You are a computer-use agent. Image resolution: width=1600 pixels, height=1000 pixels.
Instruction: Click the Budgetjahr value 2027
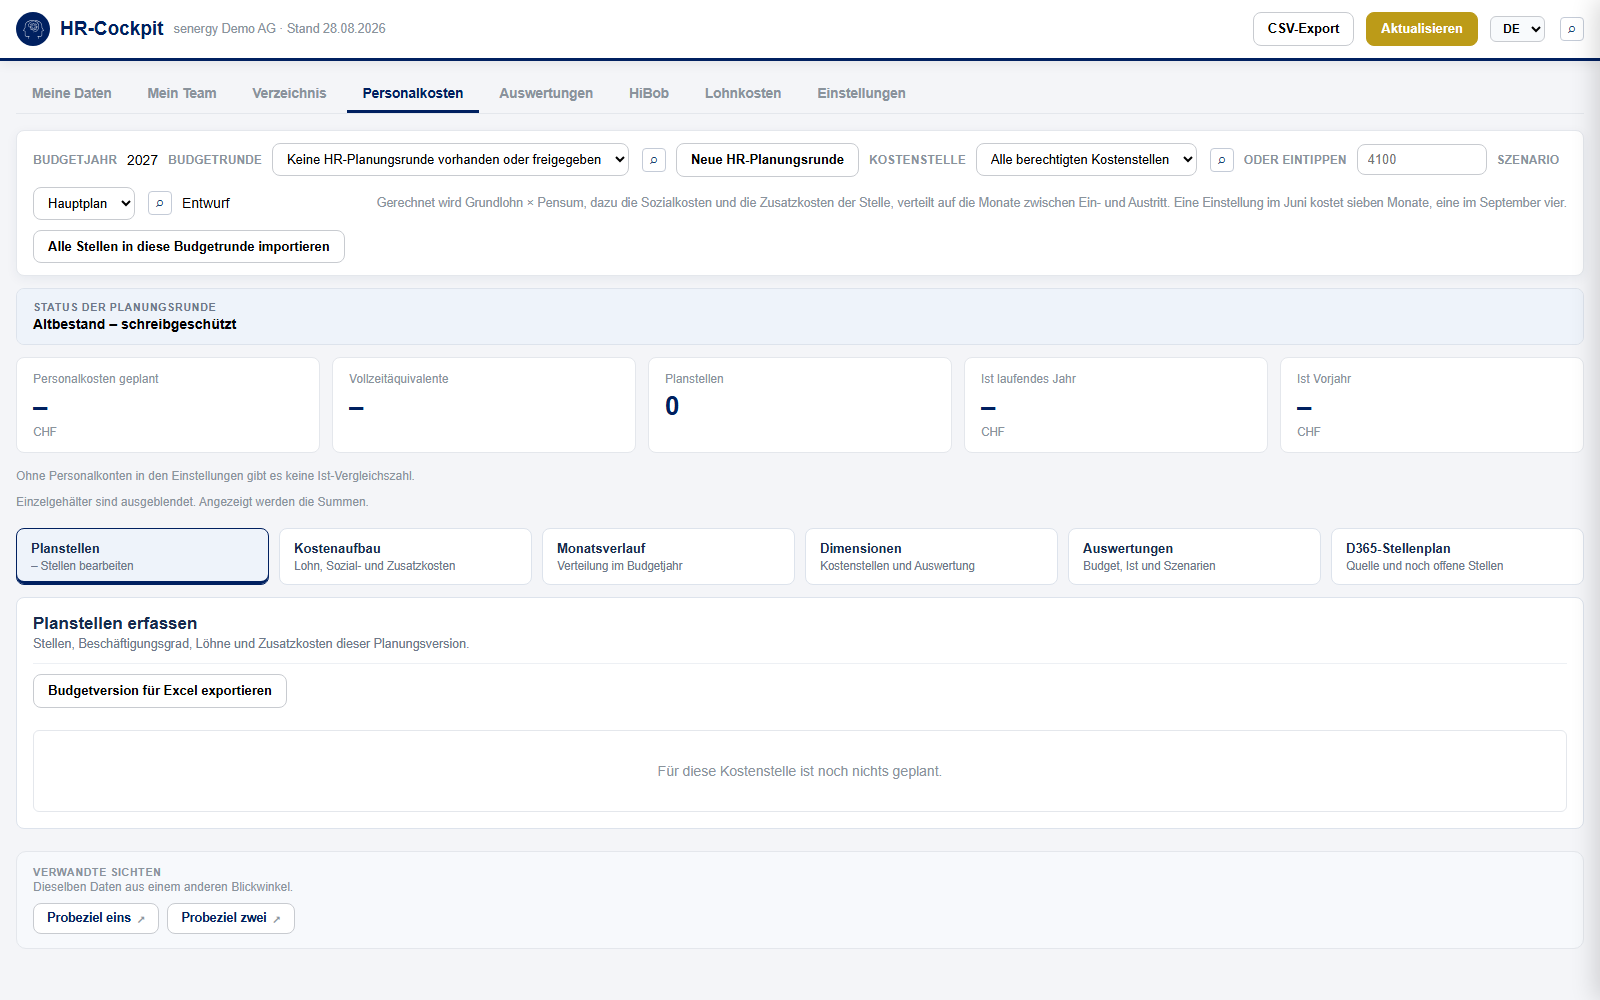click(x=142, y=160)
